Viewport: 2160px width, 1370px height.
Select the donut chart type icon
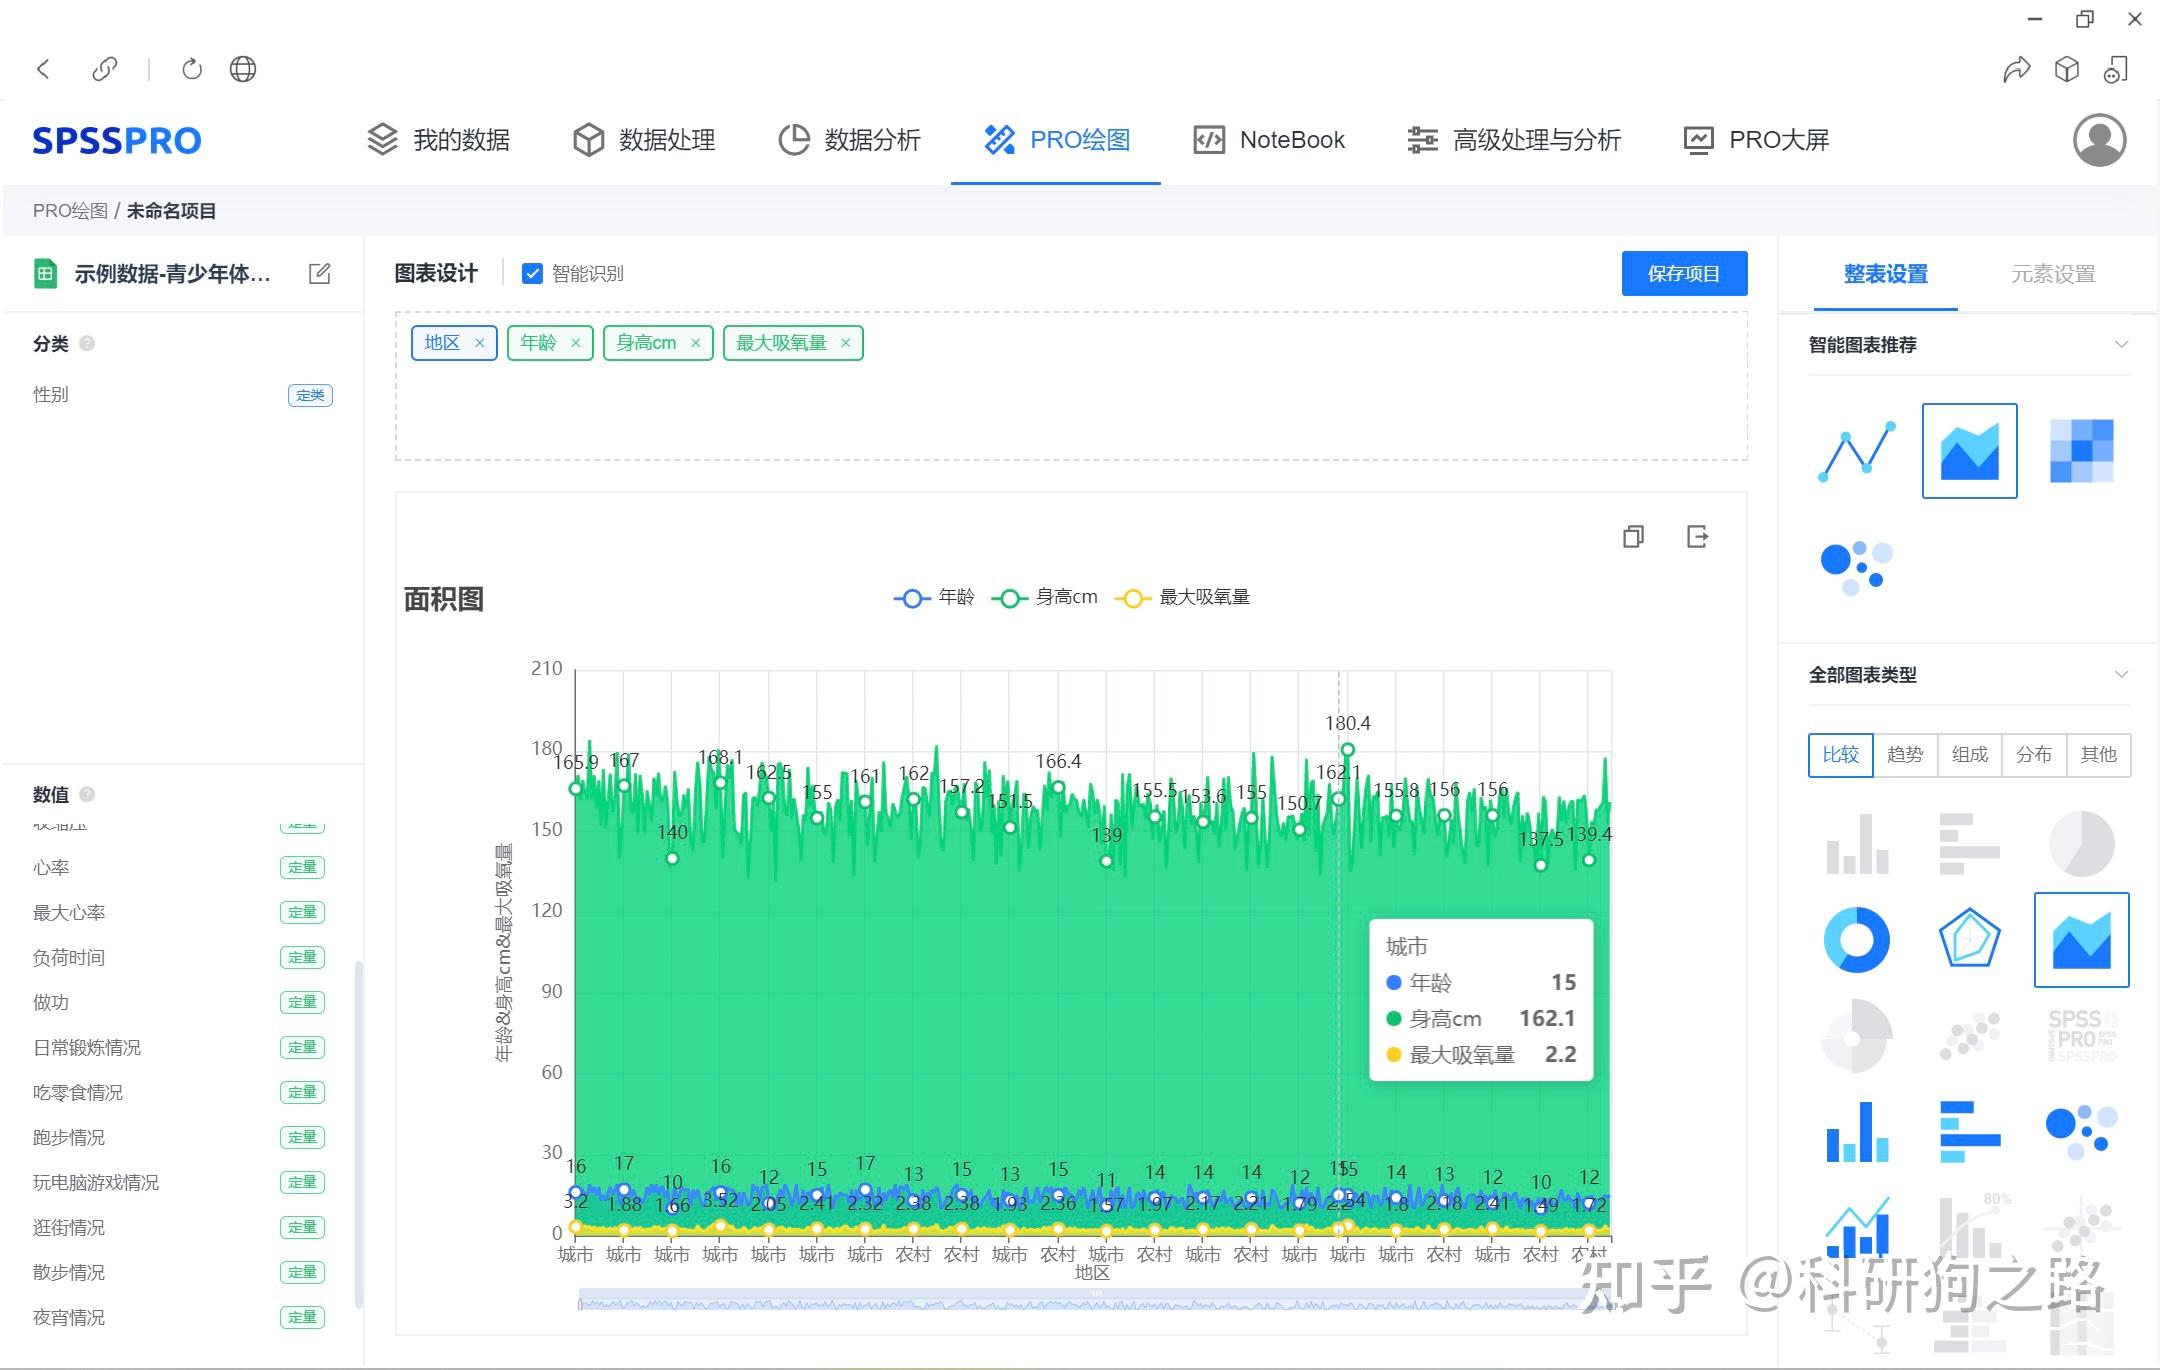(1857, 938)
